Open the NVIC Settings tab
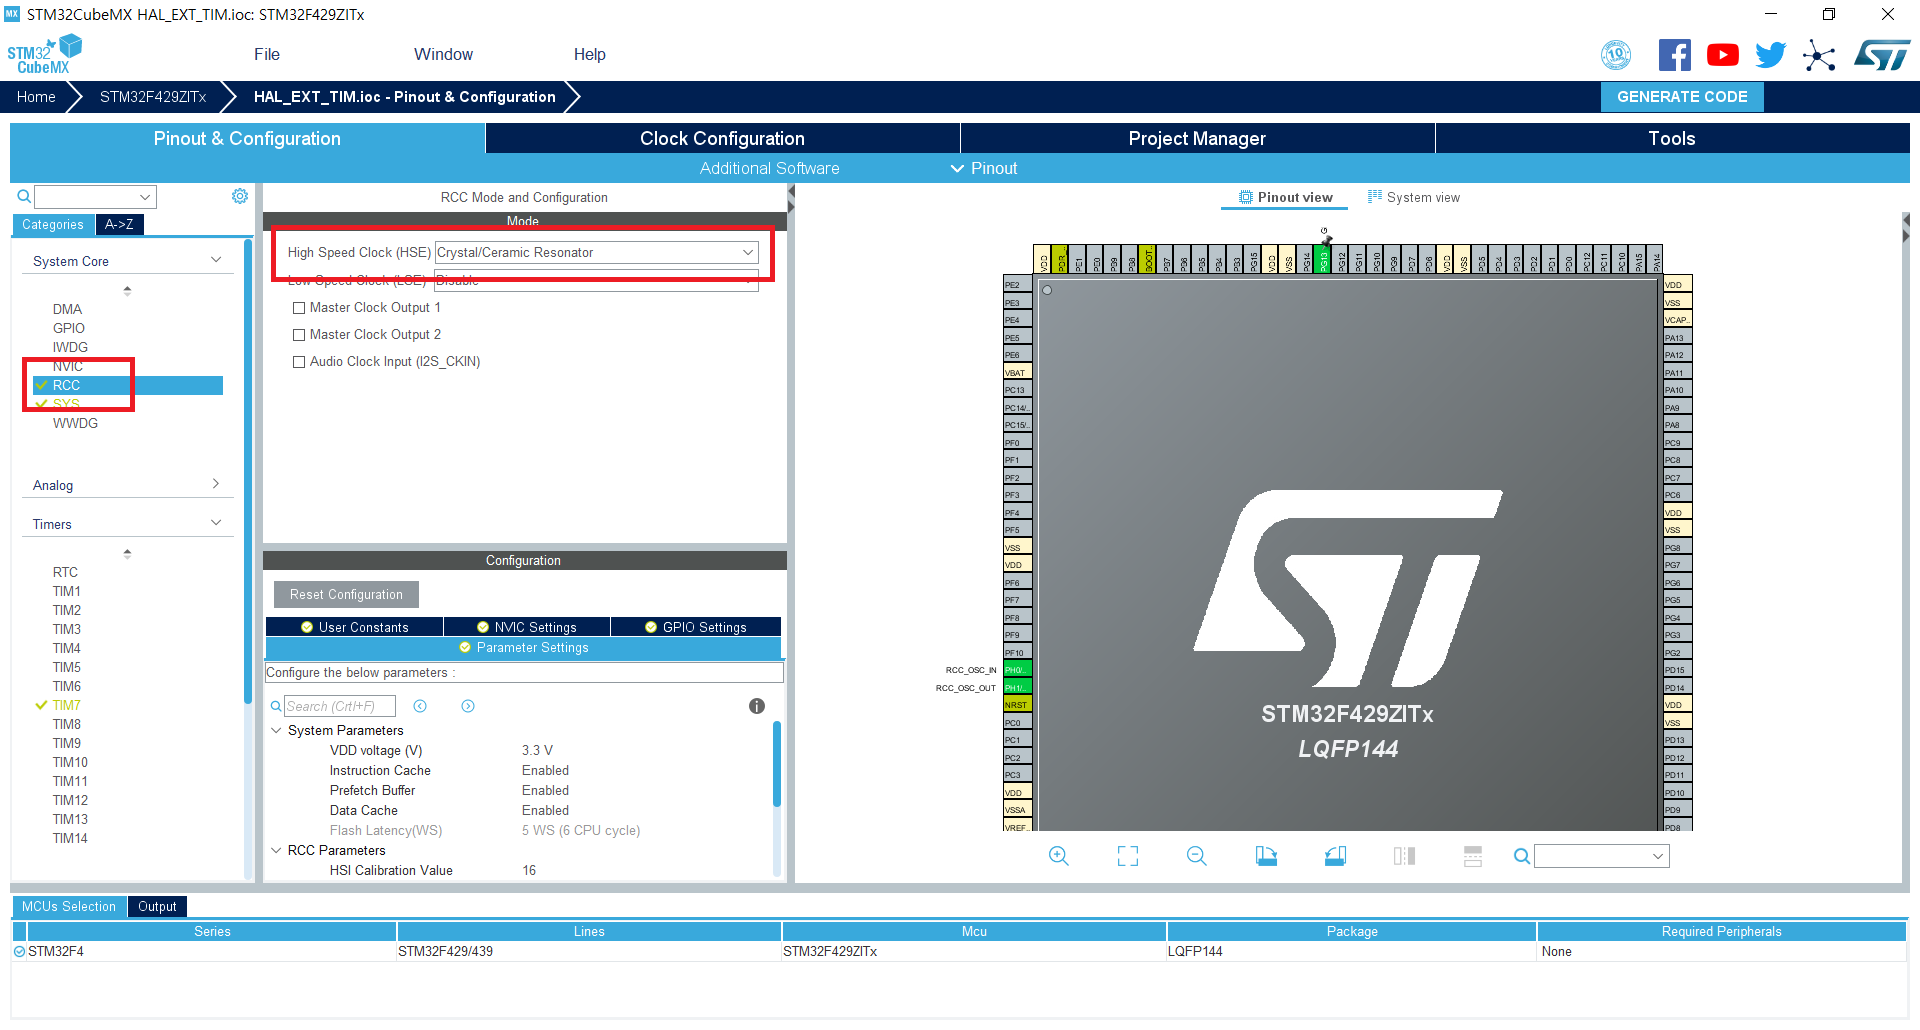Image resolution: width=1920 pixels, height=1030 pixels. pyautogui.click(x=526, y=627)
